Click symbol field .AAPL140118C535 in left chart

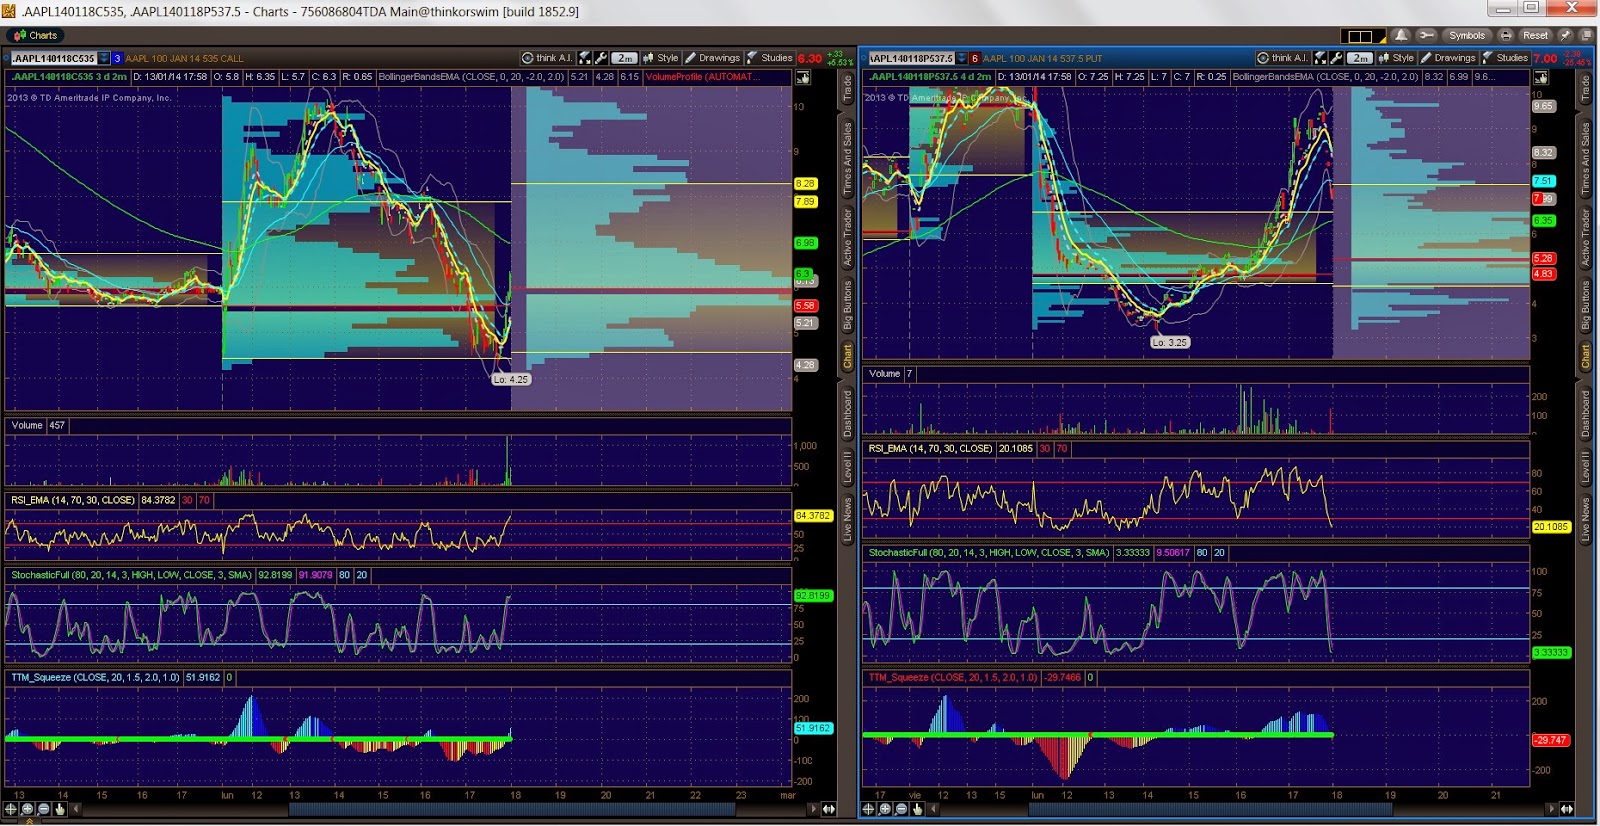pos(54,58)
